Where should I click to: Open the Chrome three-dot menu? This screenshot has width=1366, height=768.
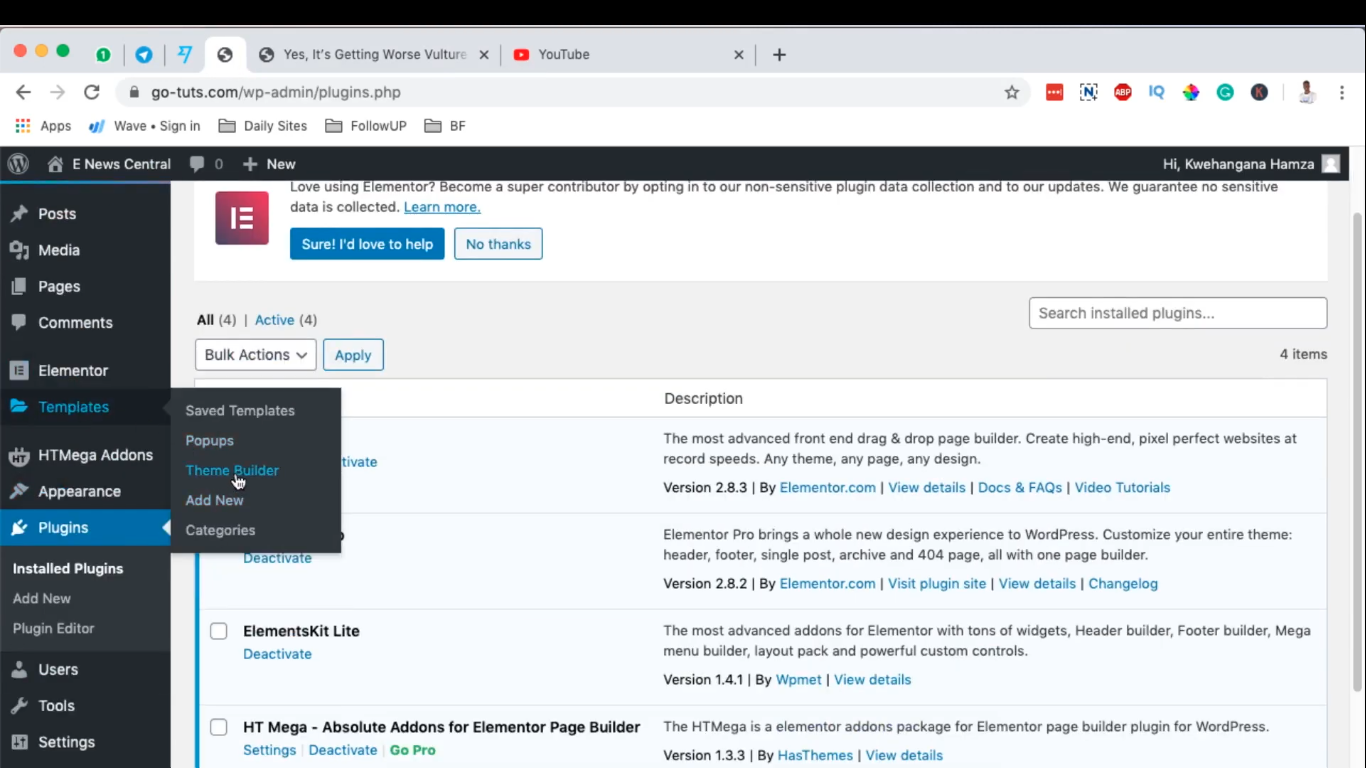pyautogui.click(x=1342, y=92)
